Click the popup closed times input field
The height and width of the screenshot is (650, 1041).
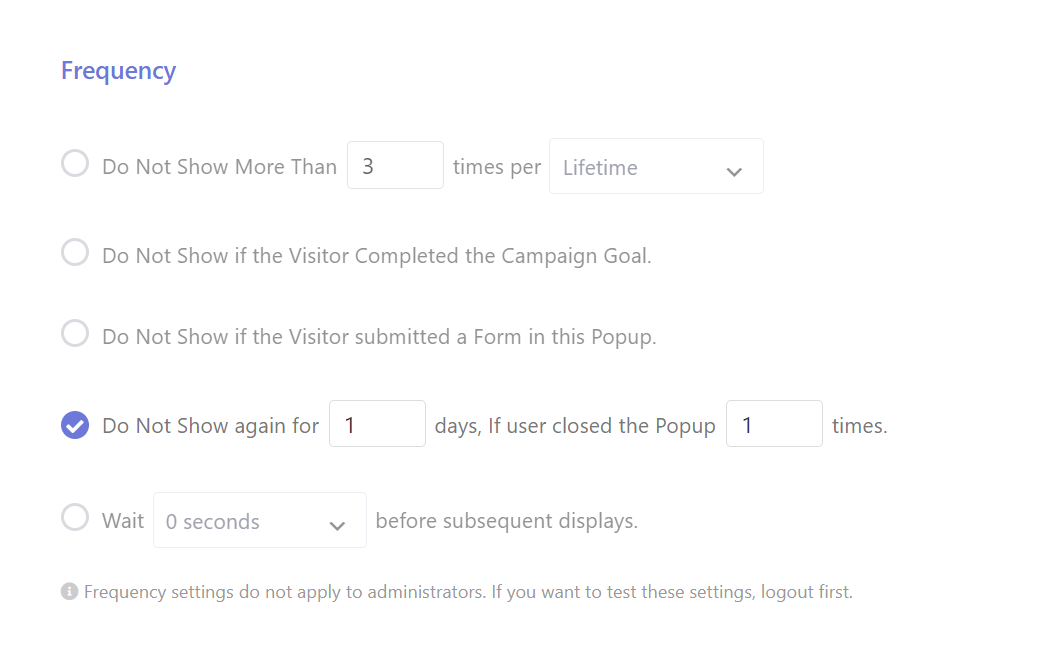(774, 424)
